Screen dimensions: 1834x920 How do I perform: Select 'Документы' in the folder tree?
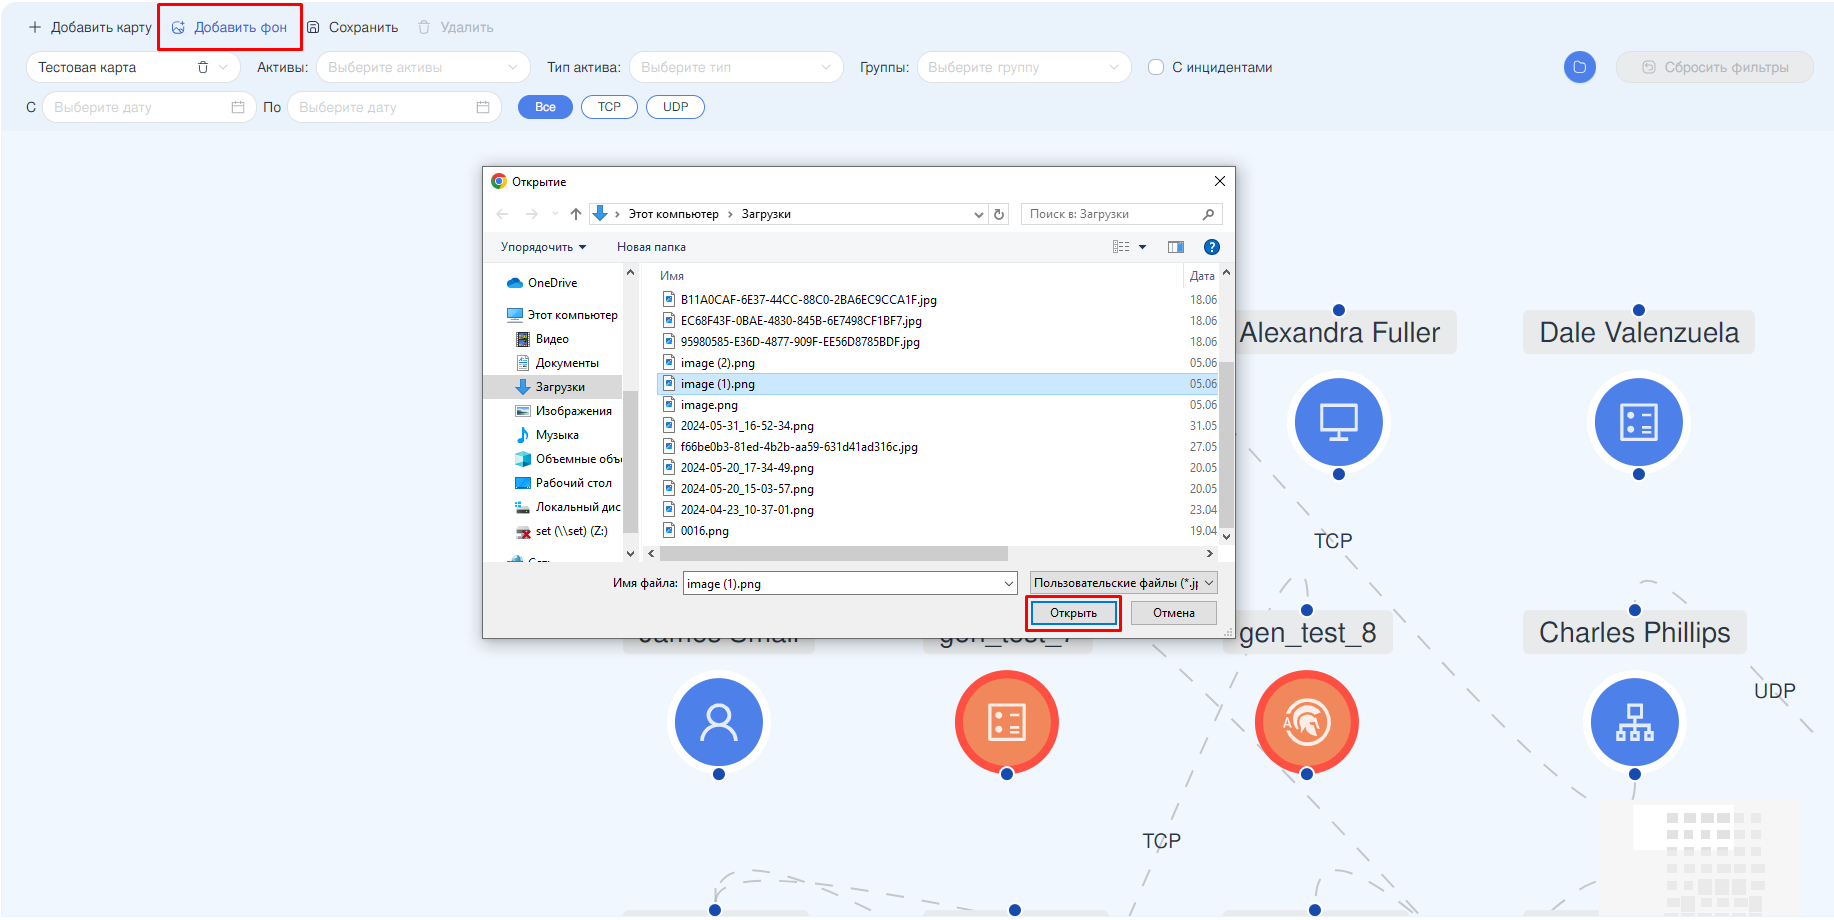(x=566, y=363)
